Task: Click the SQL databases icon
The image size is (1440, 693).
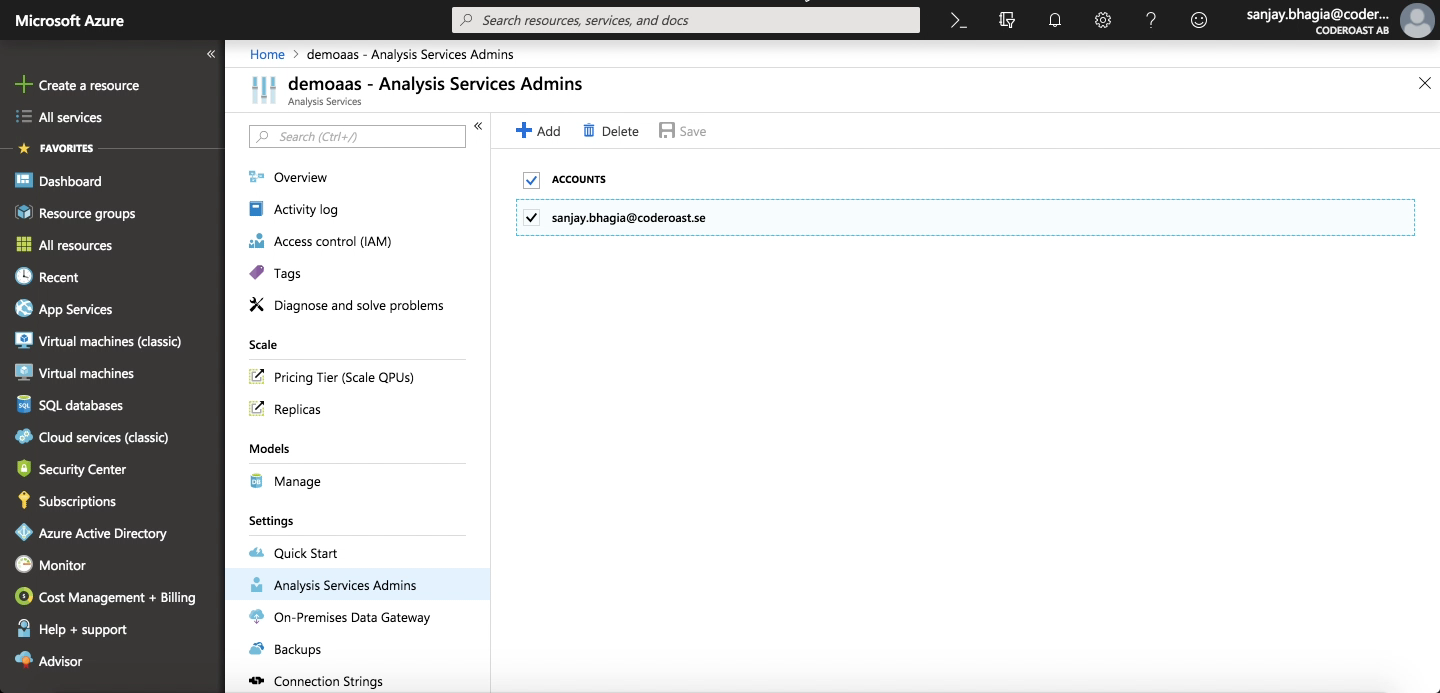Action: coord(24,405)
